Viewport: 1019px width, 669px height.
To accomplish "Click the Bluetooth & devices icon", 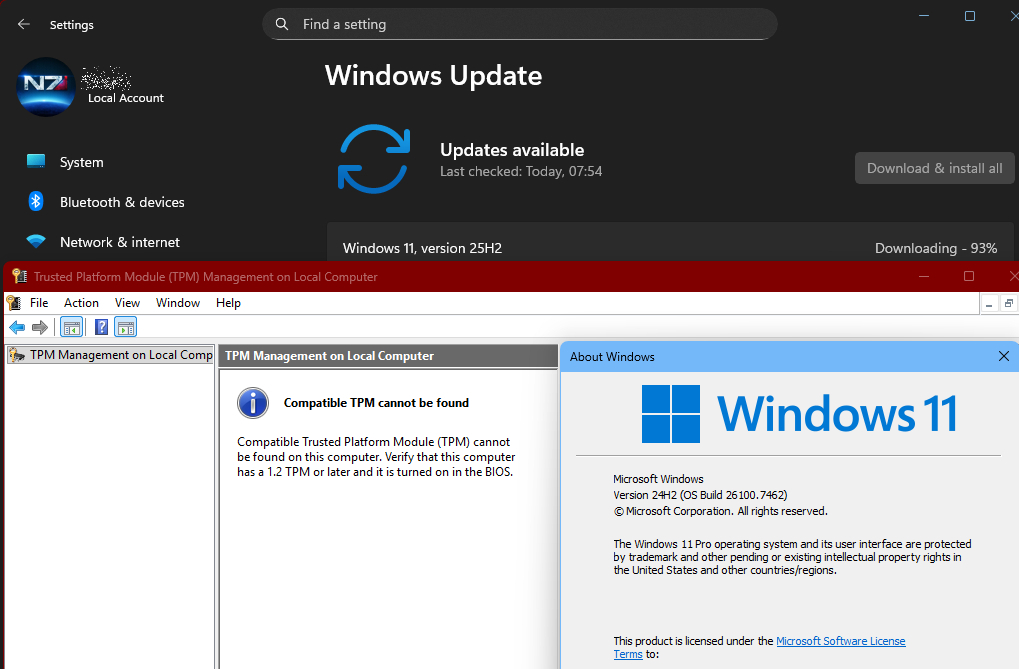I will pyautogui.click(x=36, y=202).
